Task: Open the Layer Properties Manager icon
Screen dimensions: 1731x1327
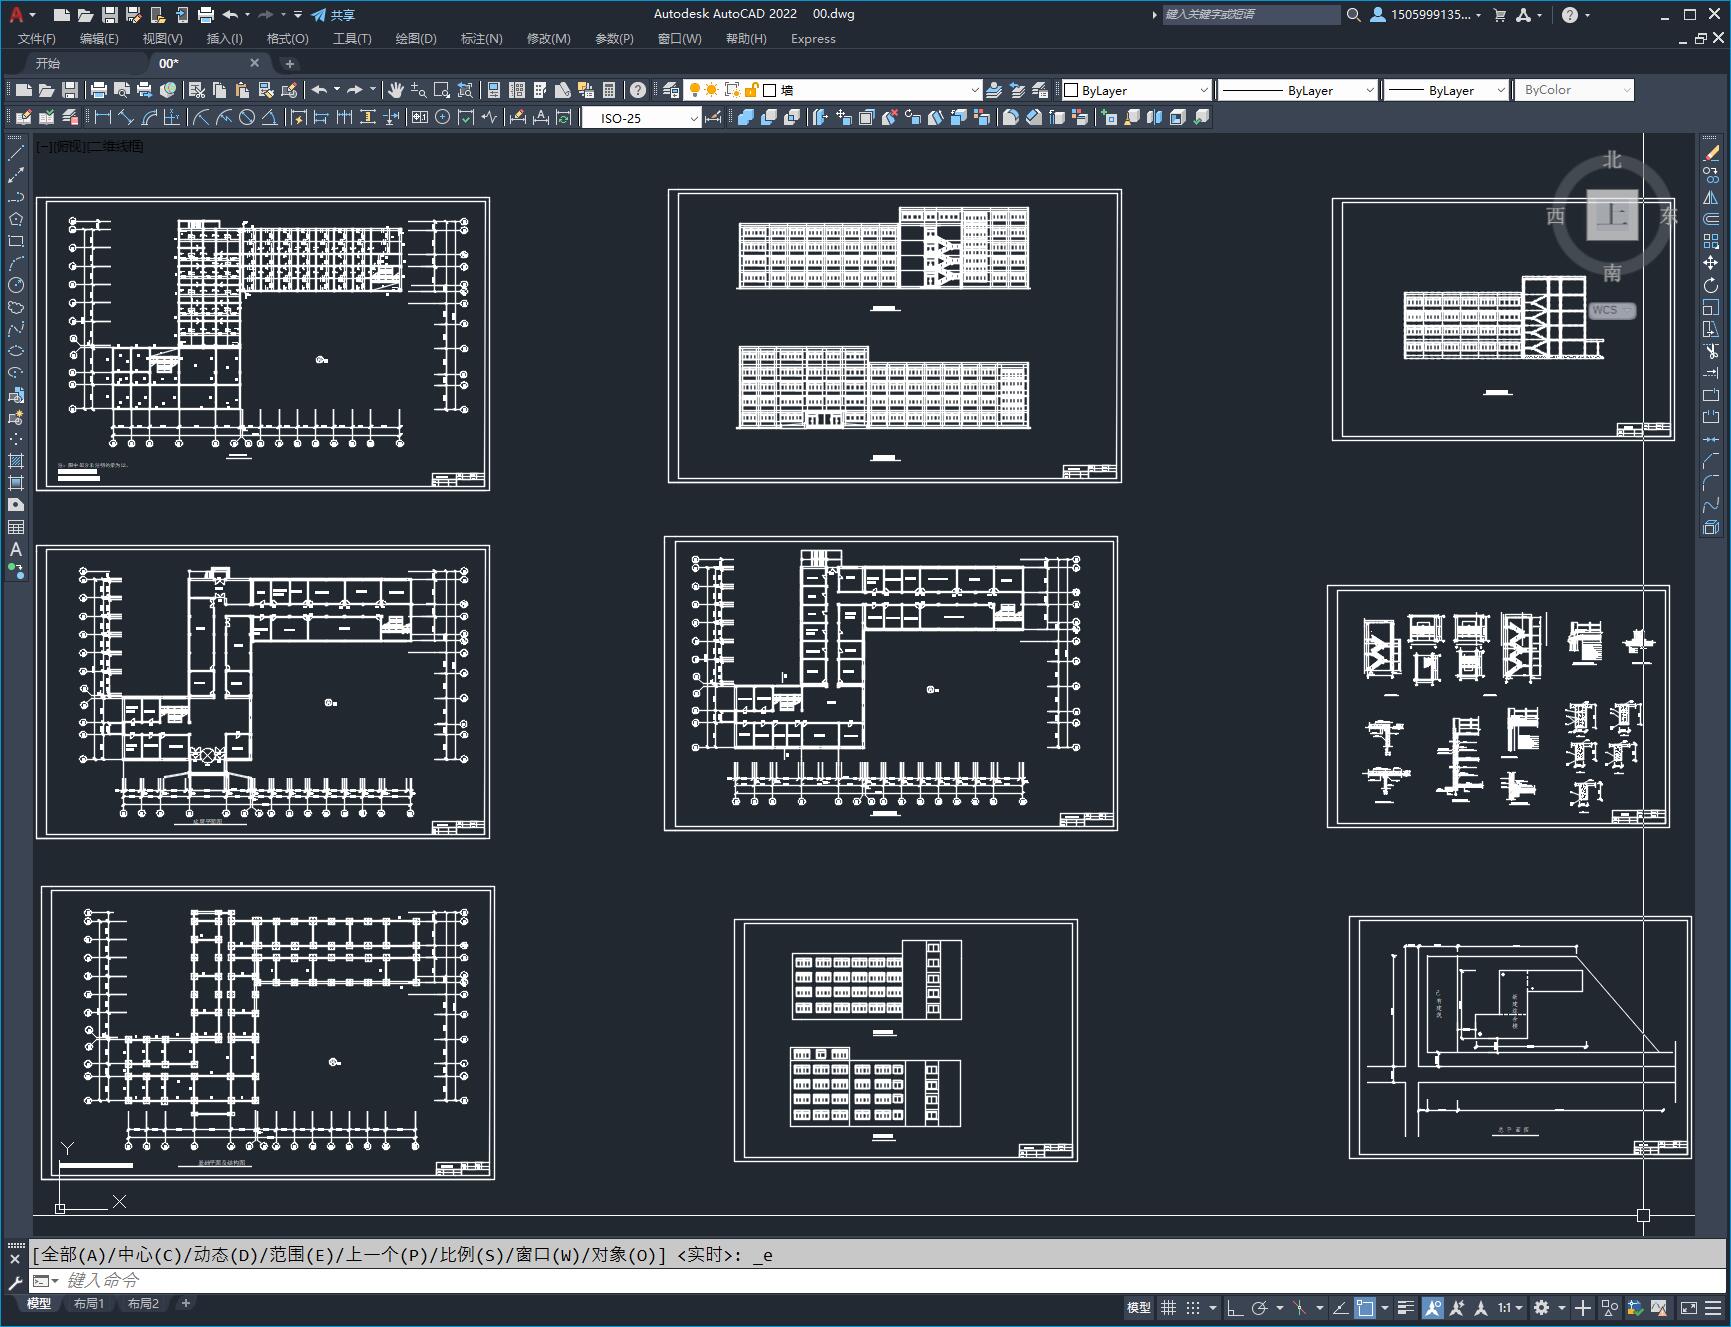Action: [671, 90]
